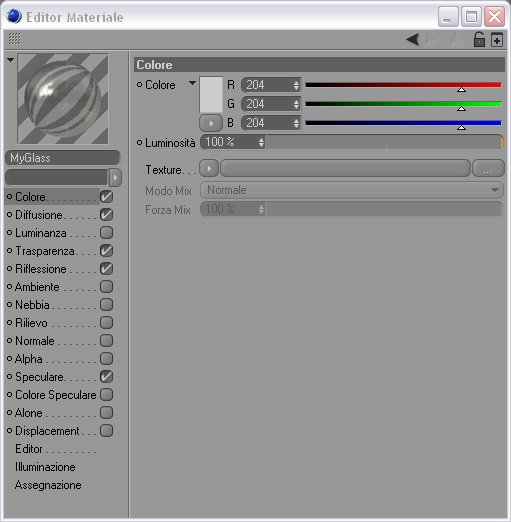This screenshot has width=511, height=522.
Task: Select the Colore channel tab
Action: tap(30, 197)
